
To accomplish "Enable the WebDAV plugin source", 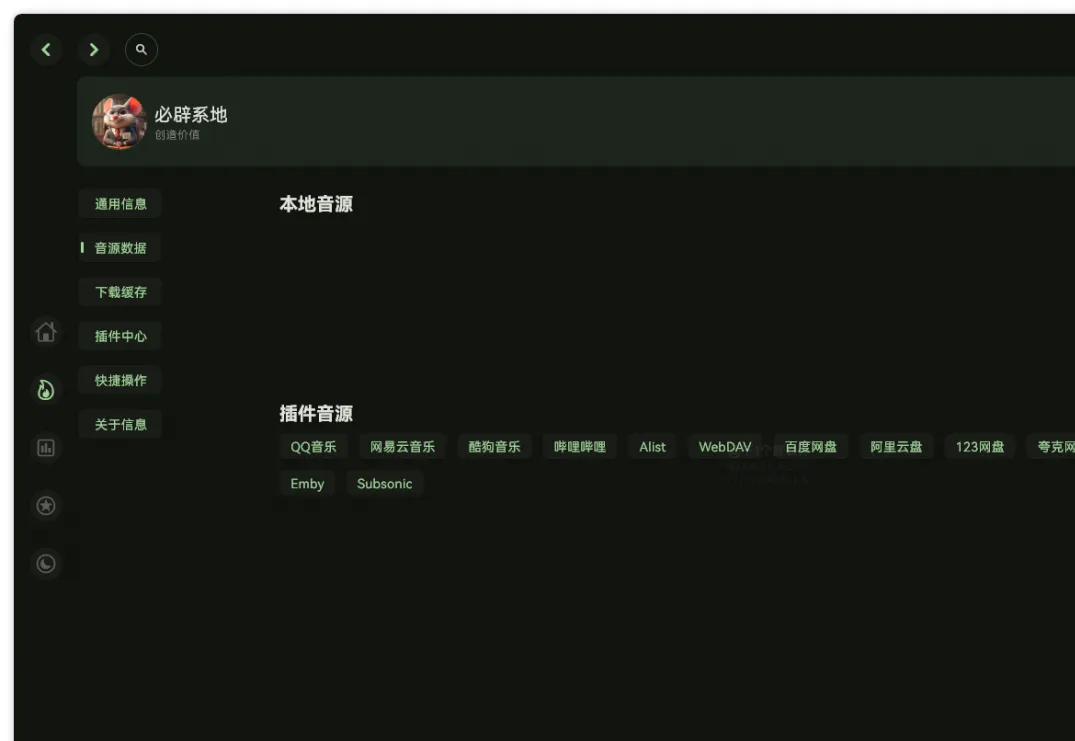I will (723, 447).
